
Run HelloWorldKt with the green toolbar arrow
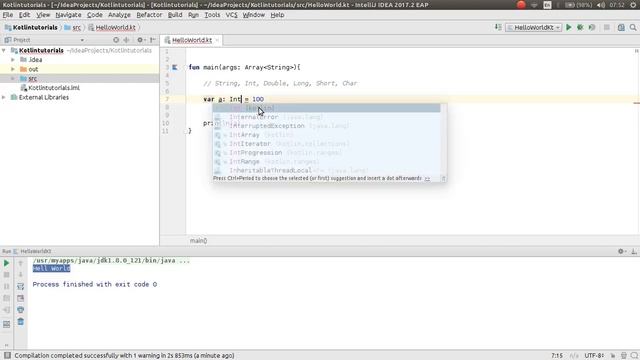pos(568,27)
